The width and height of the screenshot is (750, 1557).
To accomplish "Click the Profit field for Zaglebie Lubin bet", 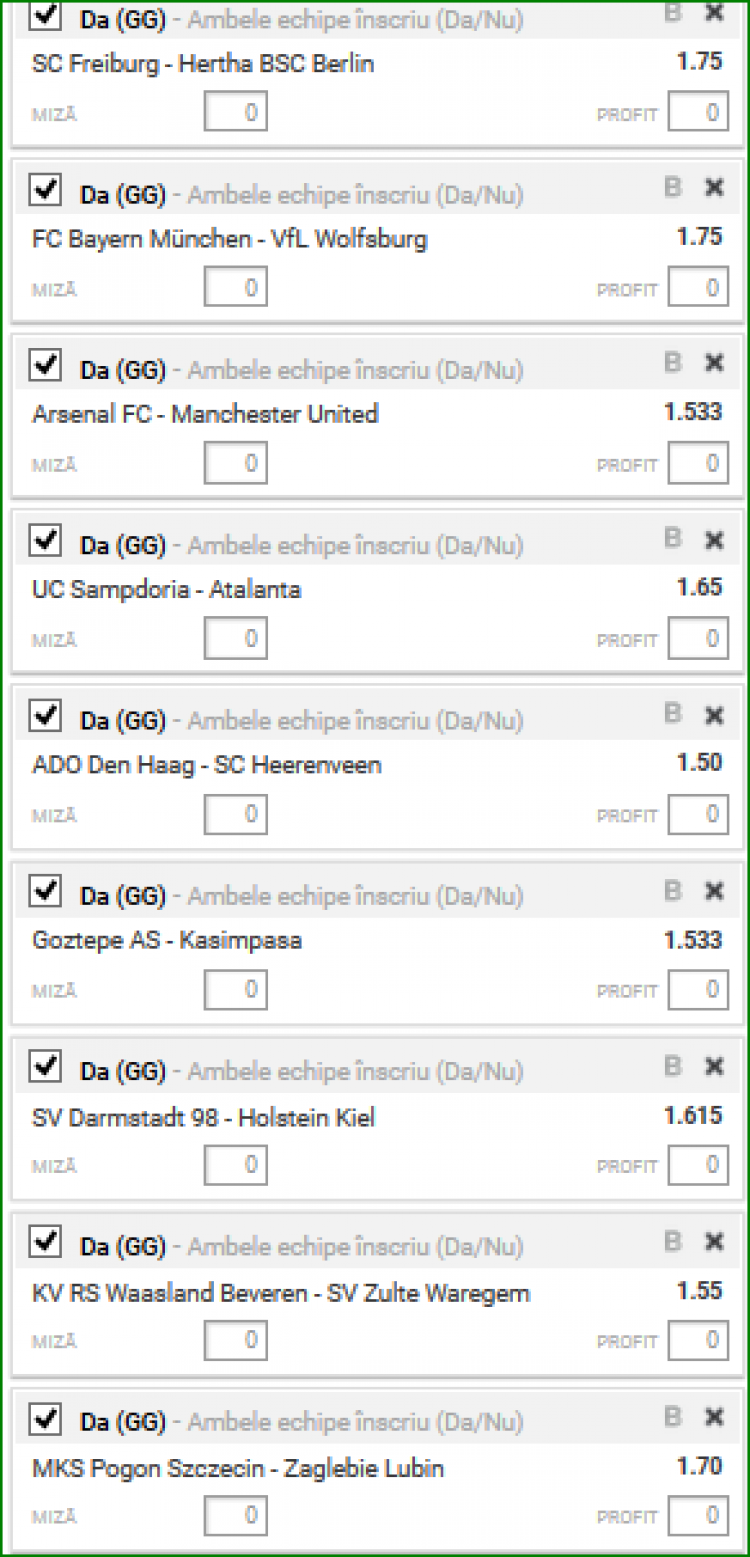I will click(698, 1516).
